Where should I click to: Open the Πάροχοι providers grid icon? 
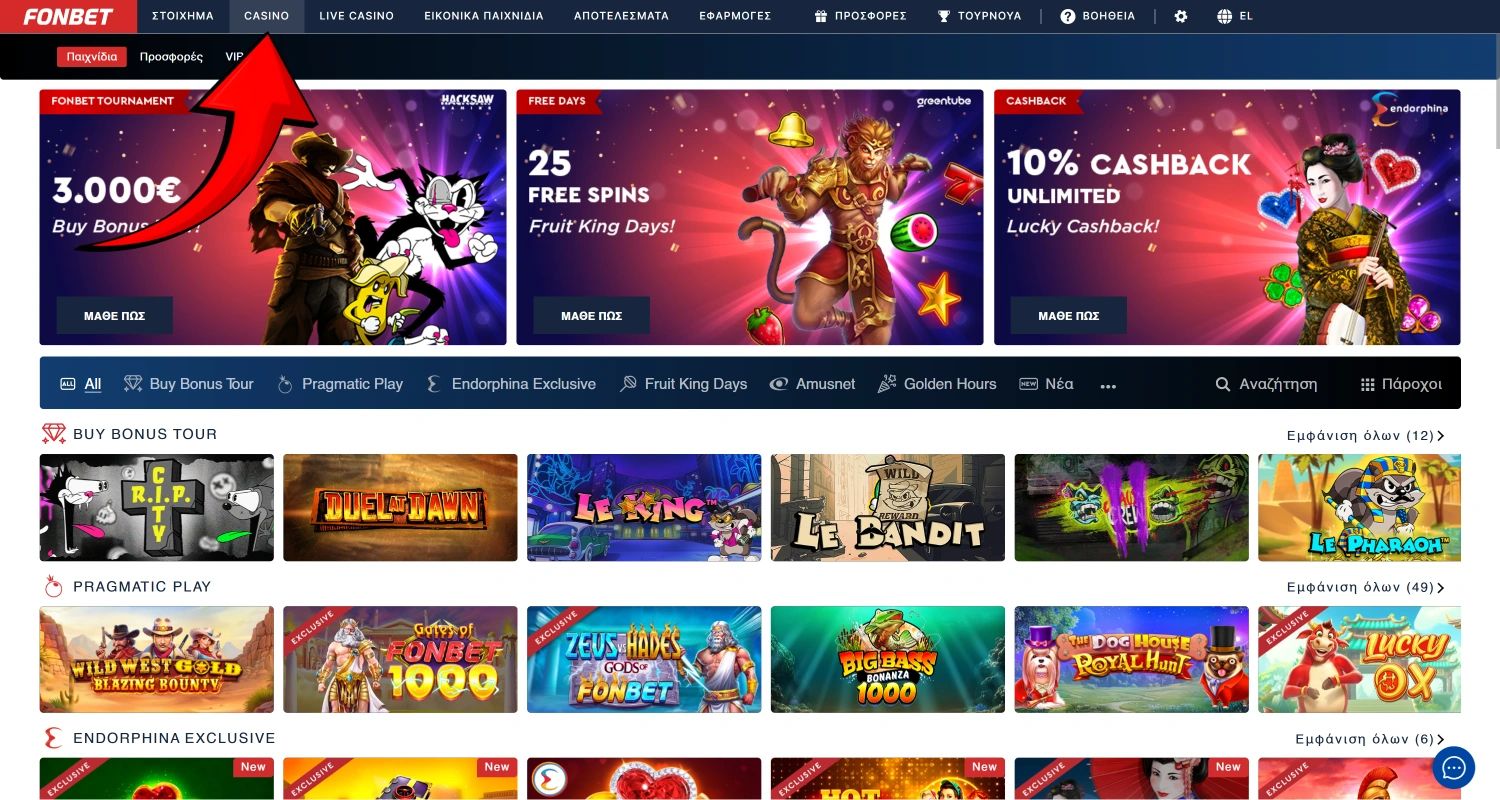coord(1368,384)
